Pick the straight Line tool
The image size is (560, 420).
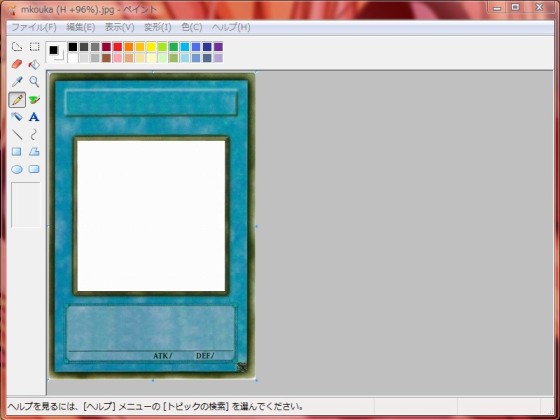[x=17, y=134]
